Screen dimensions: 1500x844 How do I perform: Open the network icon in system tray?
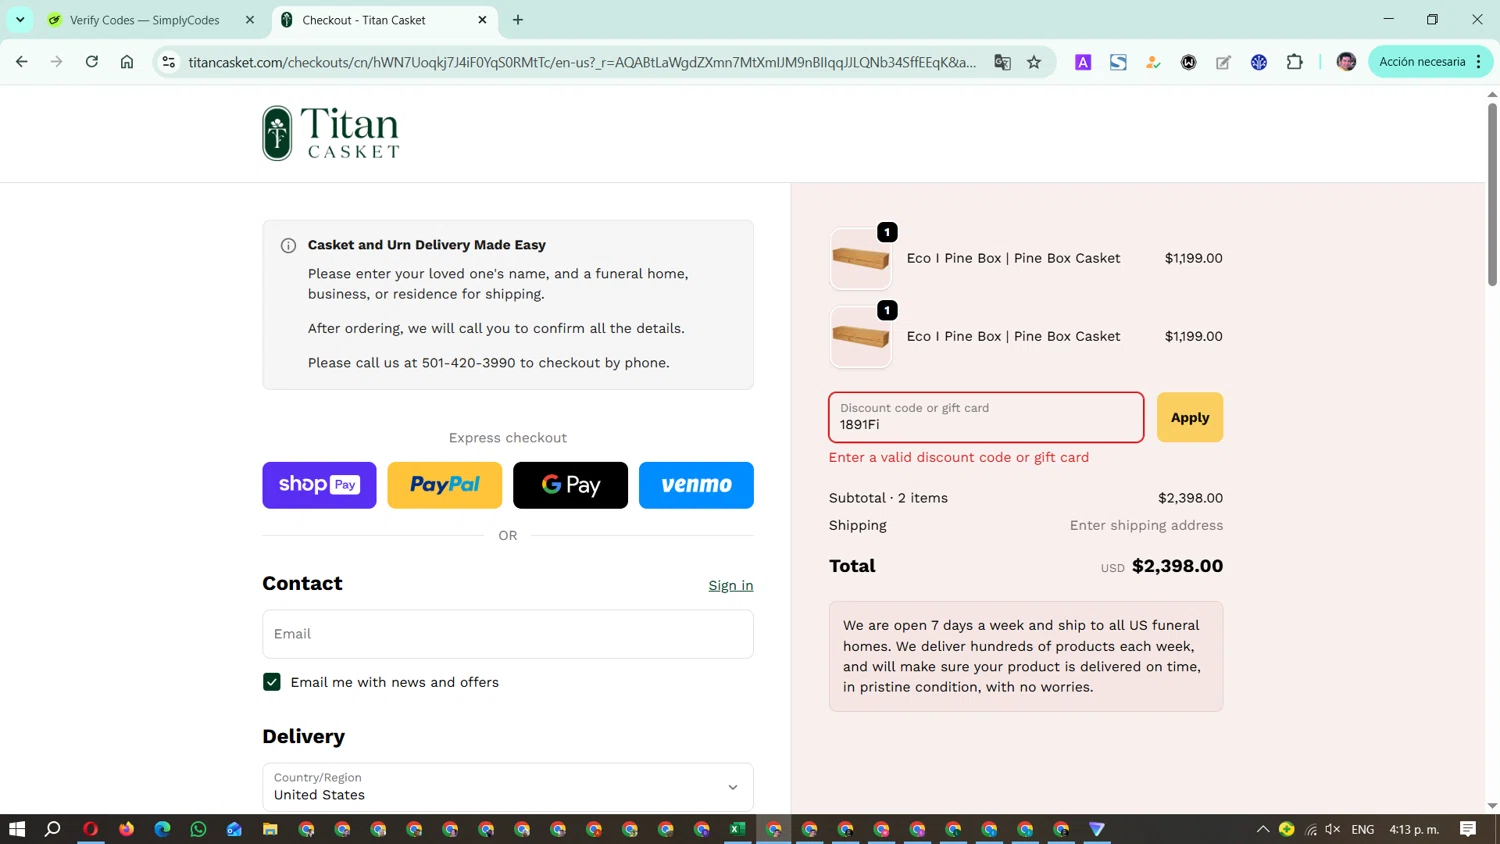[x=1311, y=829]
